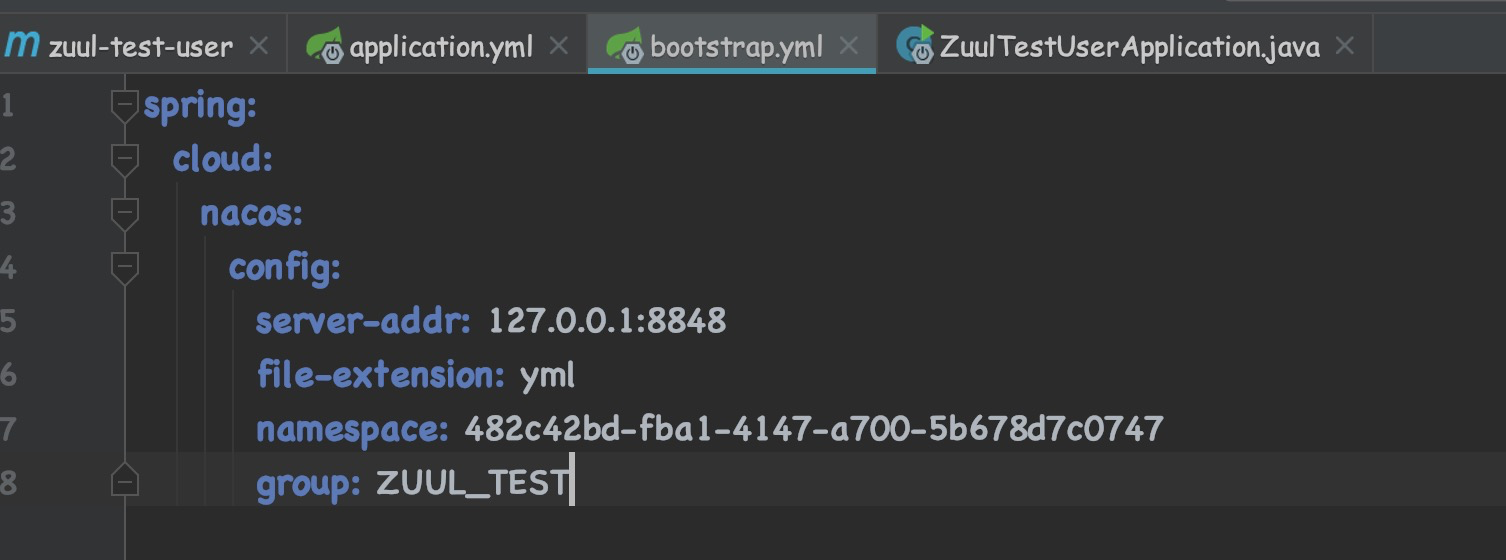Collapse the 'config:' block fold marker
1506x560 pixels.
point(124,267)
